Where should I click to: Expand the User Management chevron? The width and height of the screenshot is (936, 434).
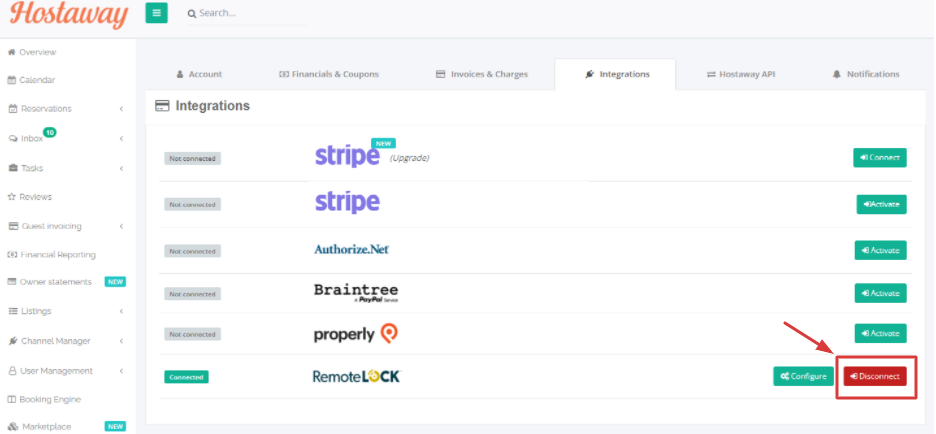click(x=121, y=371)
